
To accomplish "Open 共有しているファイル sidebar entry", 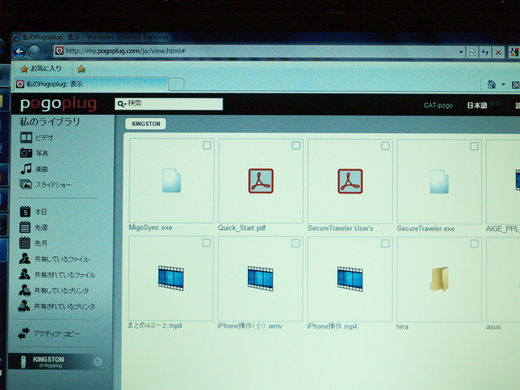I will point(54,259).
